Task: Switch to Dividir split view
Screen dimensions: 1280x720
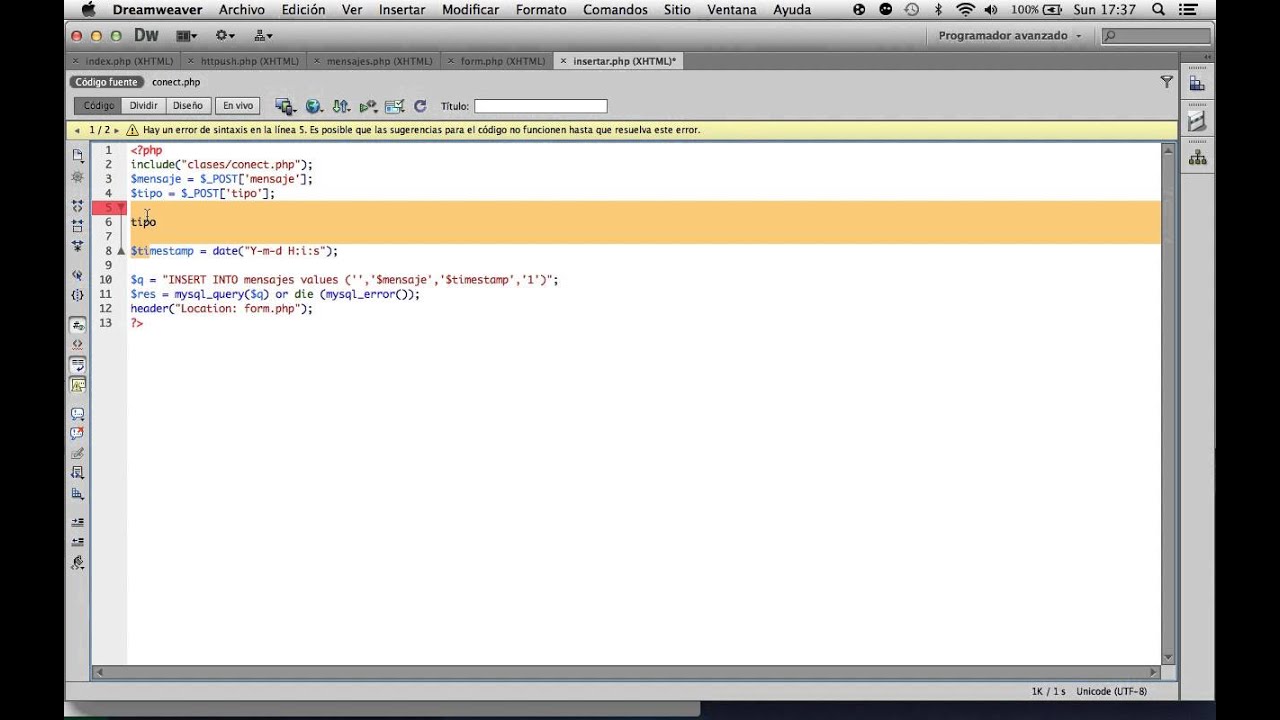Action: coord(143,105)
